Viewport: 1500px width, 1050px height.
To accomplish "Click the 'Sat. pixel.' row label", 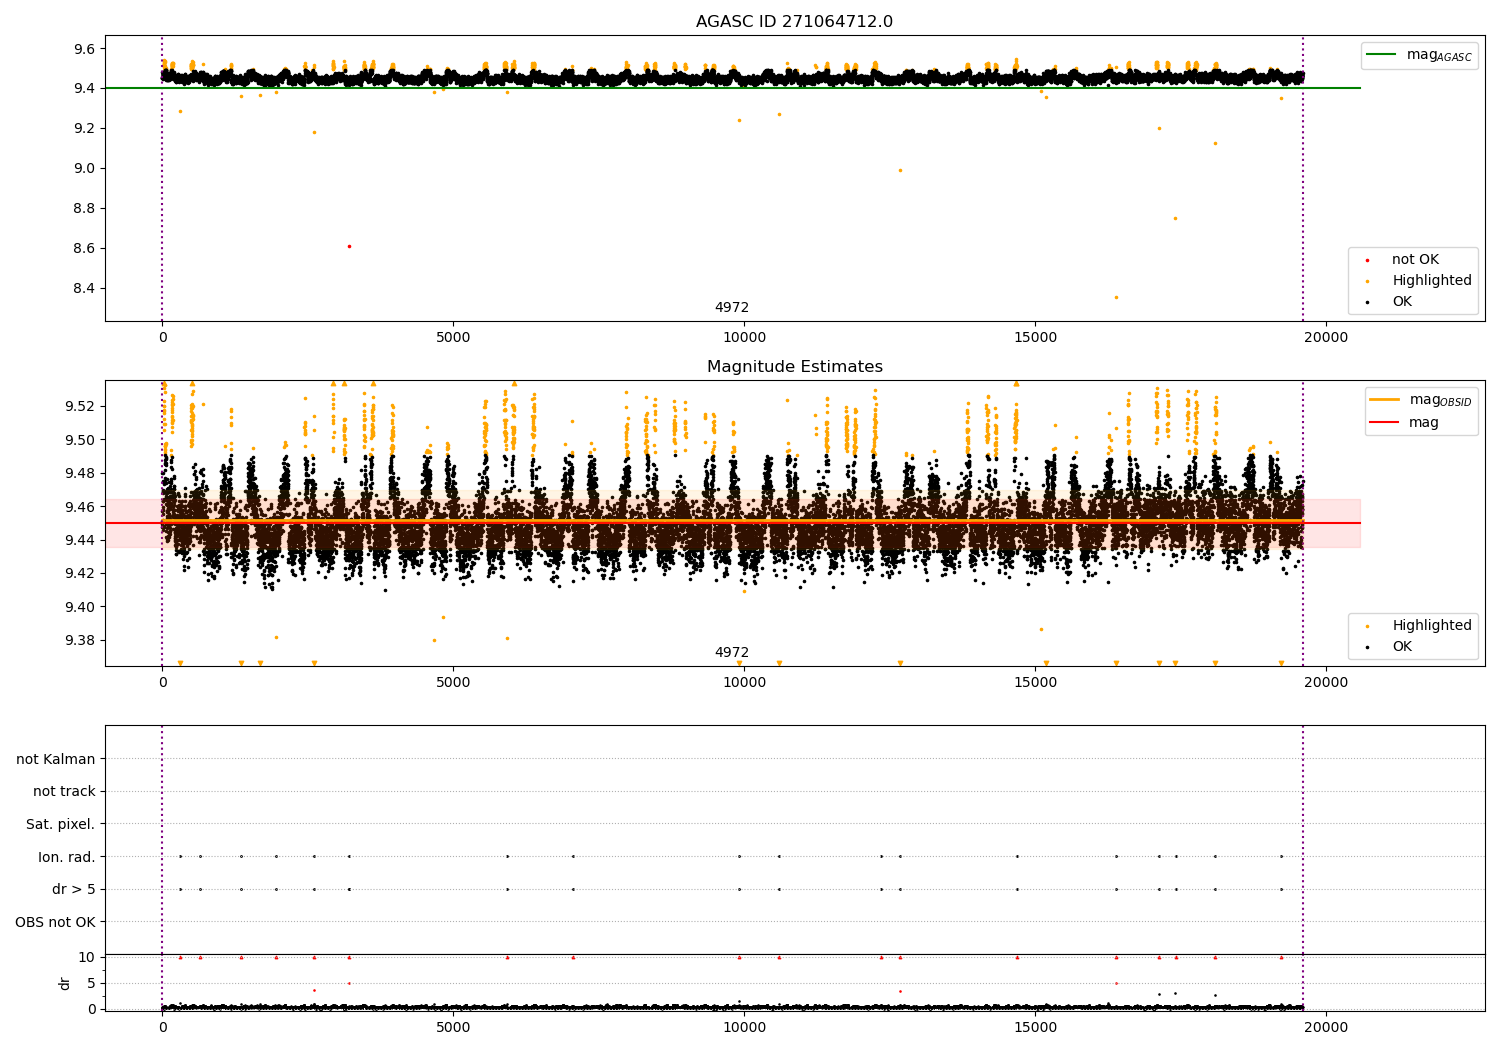I will click(x=61, y=824).
